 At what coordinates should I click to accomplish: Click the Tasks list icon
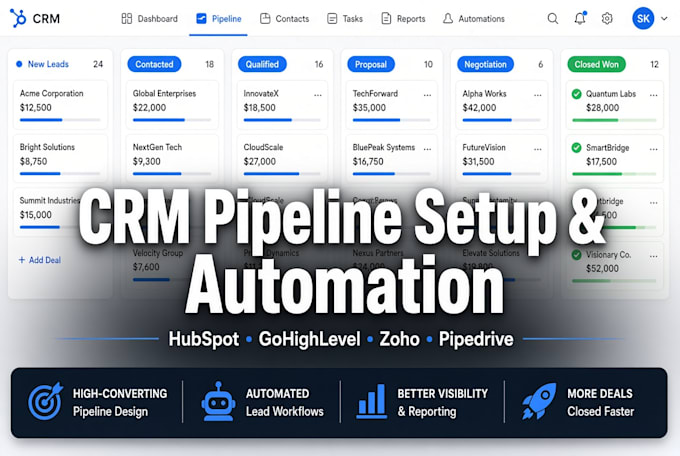pyautogui.click(x=332, y=19)
